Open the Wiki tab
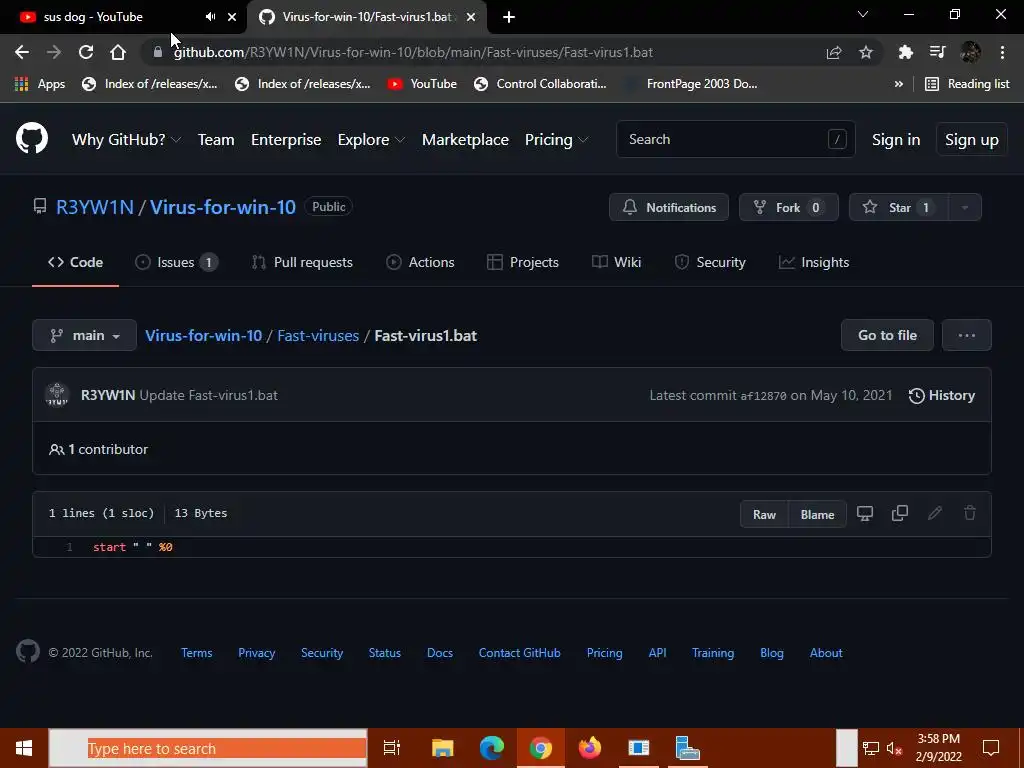The width and height of the screenshot is (1024, 768). click(x=616, y=262)
